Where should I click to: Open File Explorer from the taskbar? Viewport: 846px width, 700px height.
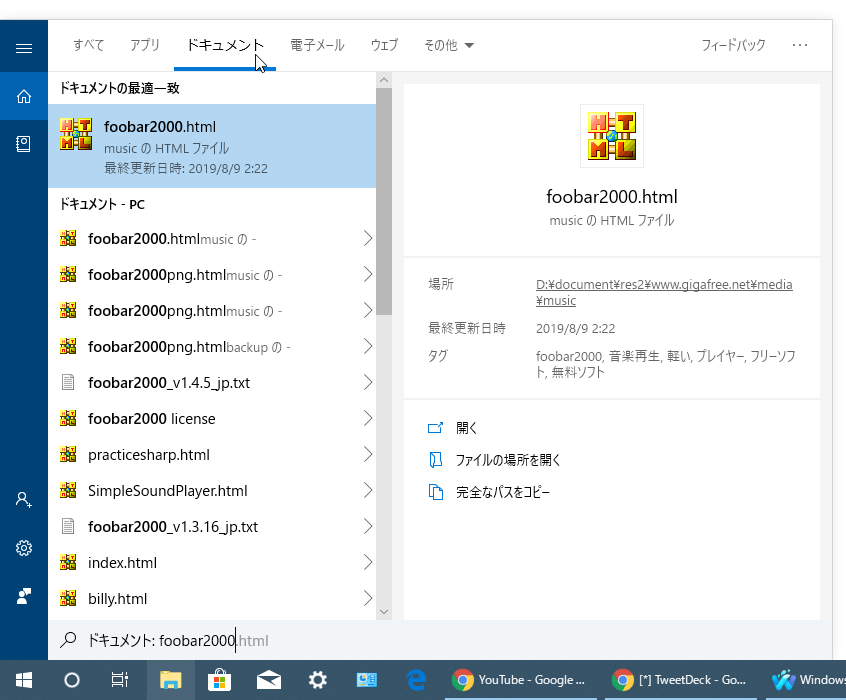click(x=170, y=680)
